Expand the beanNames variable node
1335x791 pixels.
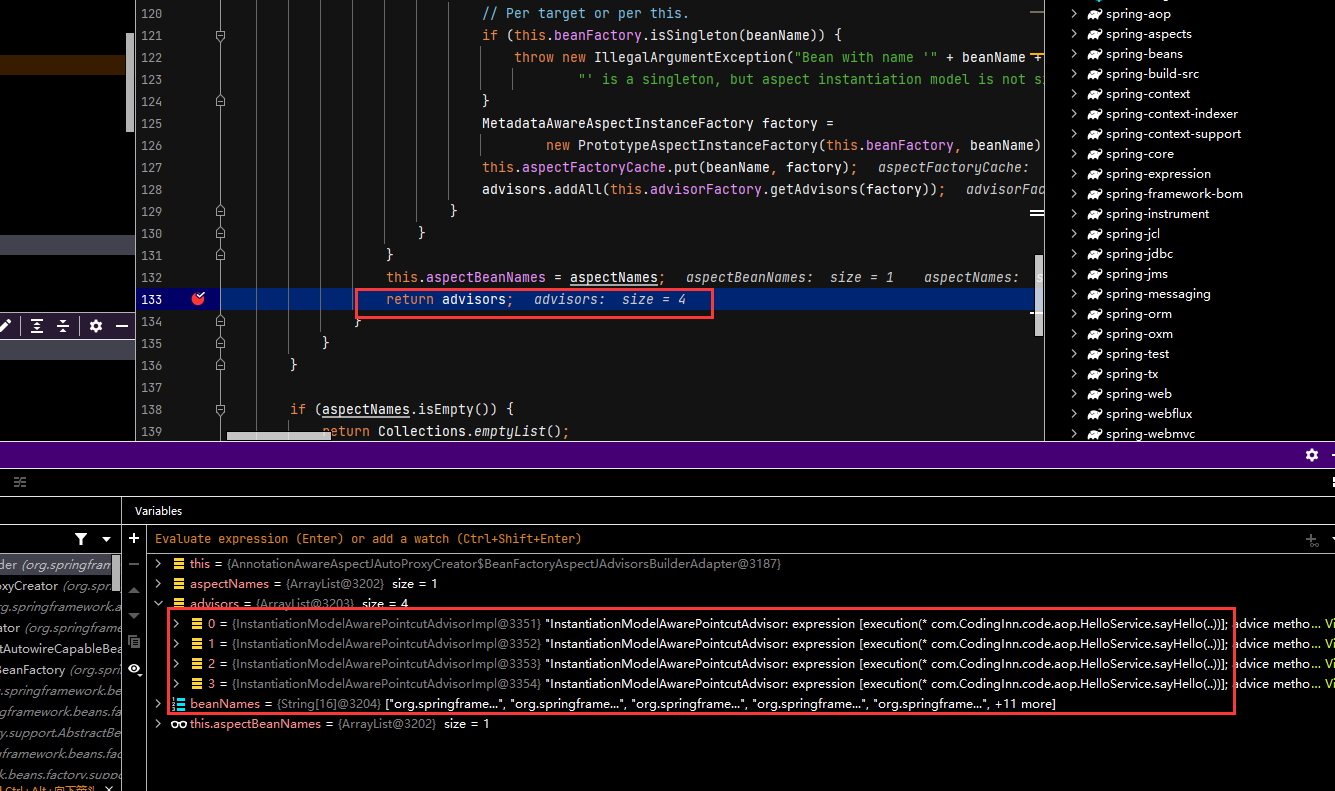[x=158, y=704]
